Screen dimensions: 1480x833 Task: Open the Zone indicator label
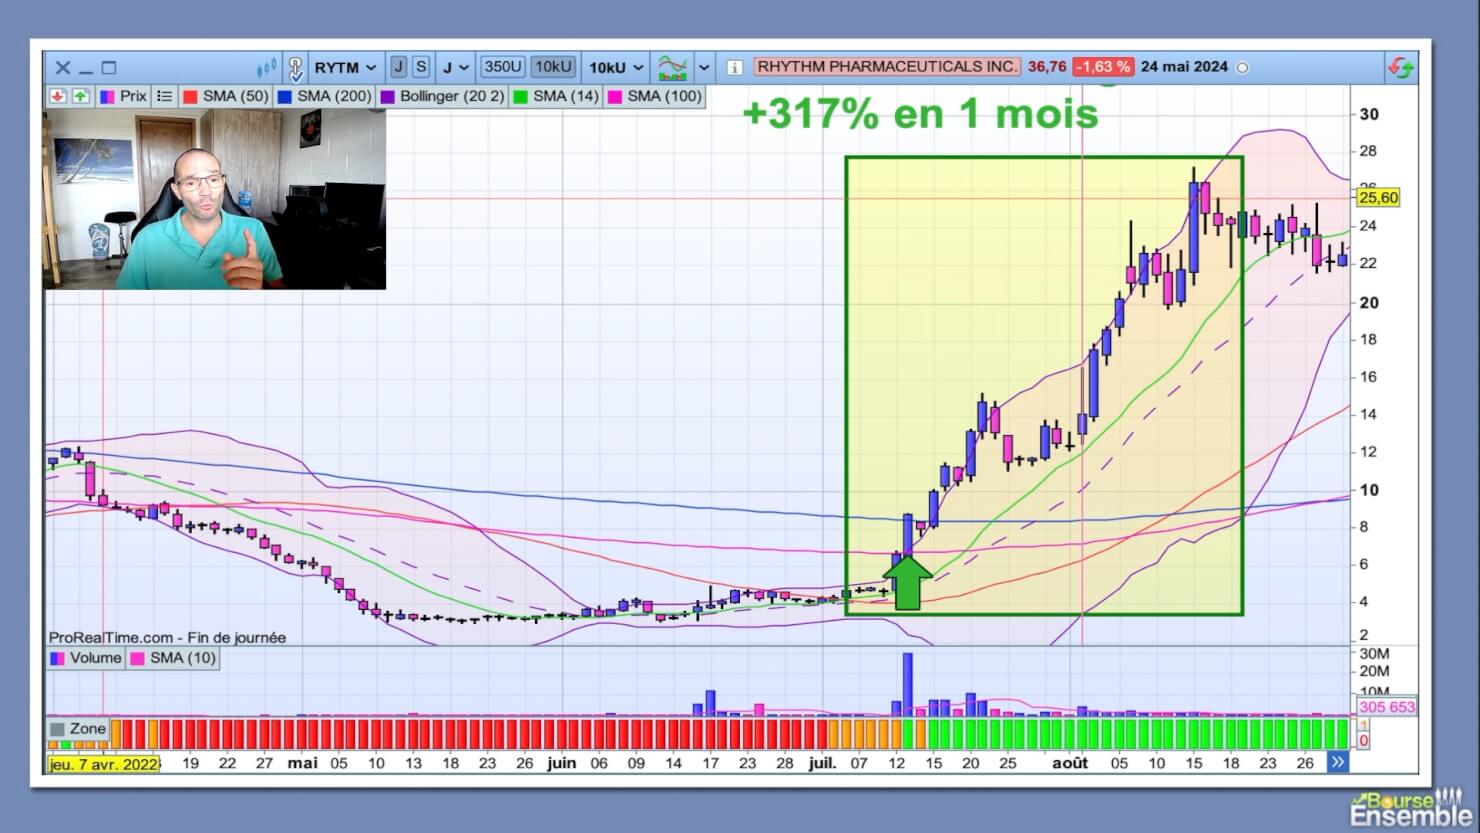[x=78, y=729]
